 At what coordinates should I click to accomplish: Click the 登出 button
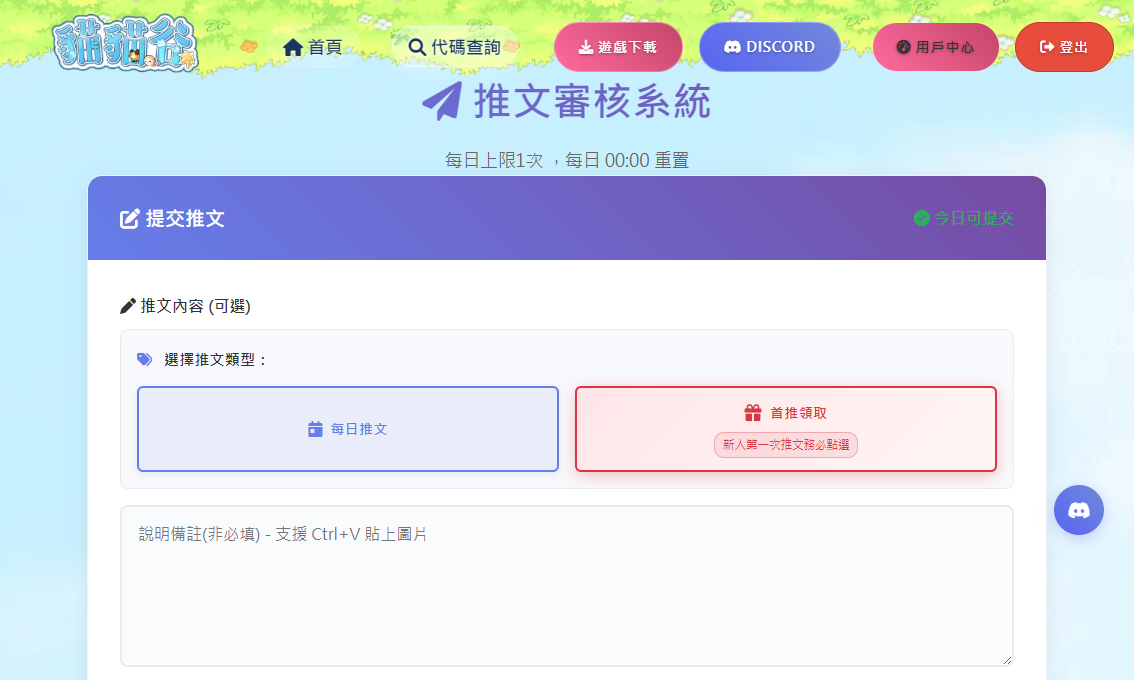(x=1064, y=46)
